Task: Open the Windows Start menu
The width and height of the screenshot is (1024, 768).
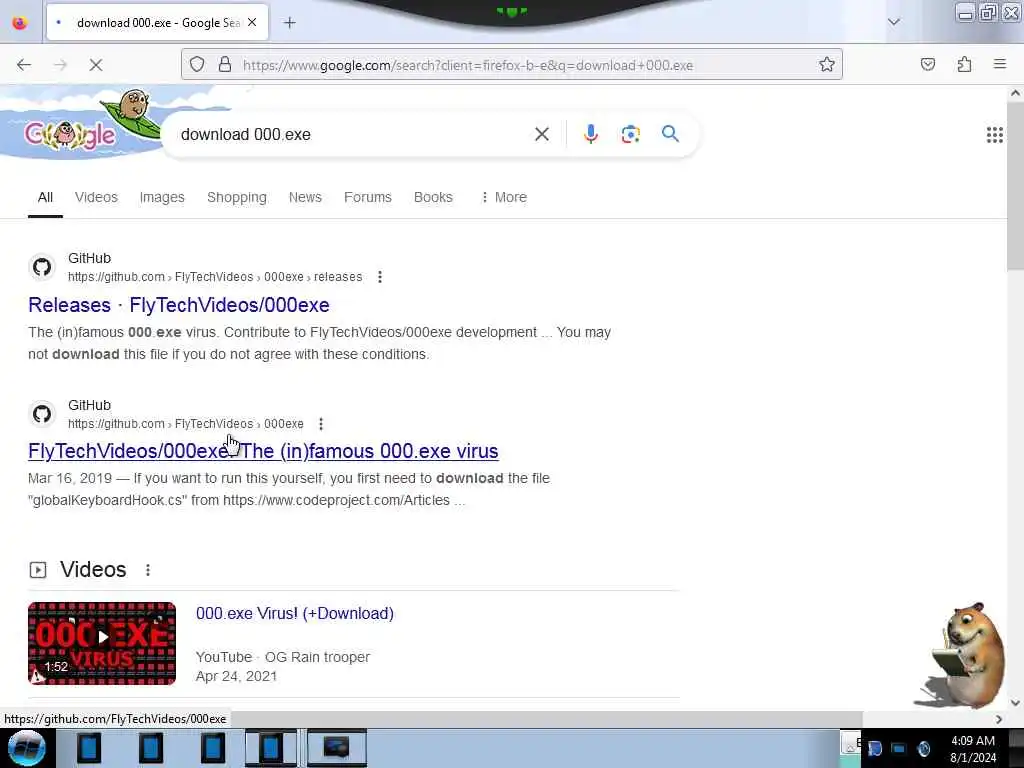Action: click(26, 748)
